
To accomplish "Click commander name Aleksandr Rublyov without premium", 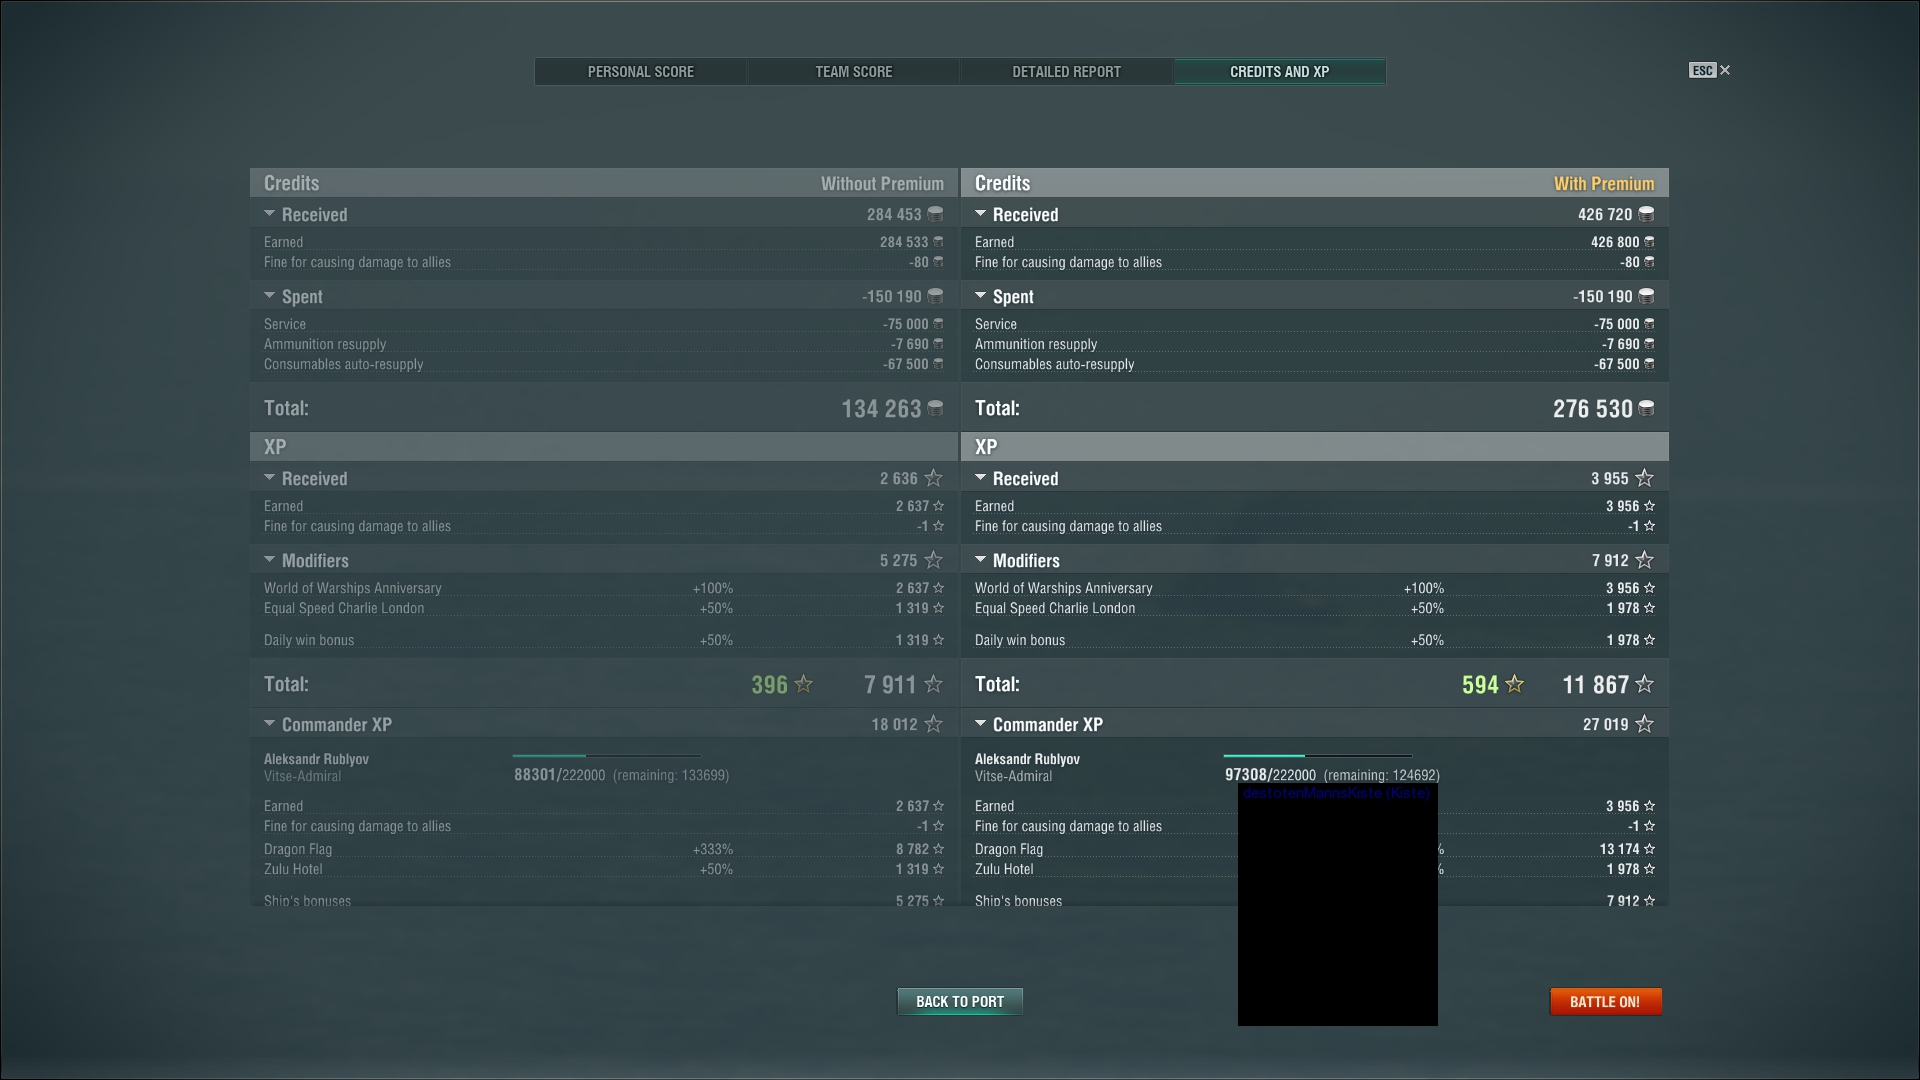I will click(316, 759).
